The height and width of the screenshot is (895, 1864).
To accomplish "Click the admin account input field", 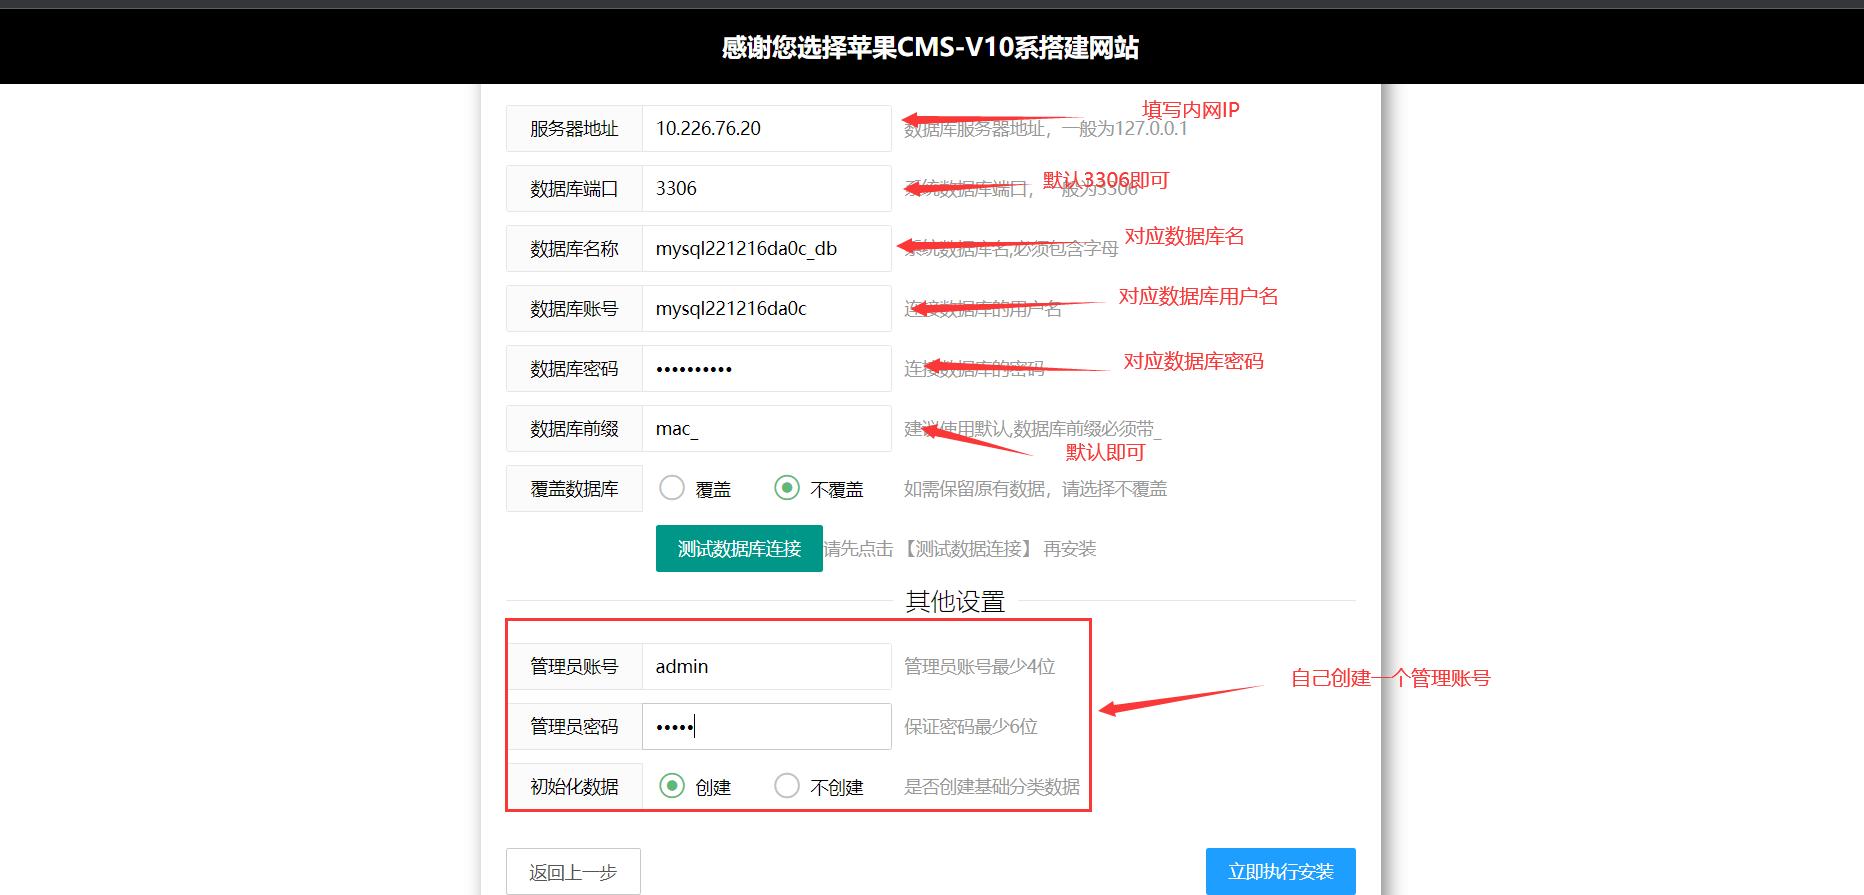I will [x=766, y=666].
